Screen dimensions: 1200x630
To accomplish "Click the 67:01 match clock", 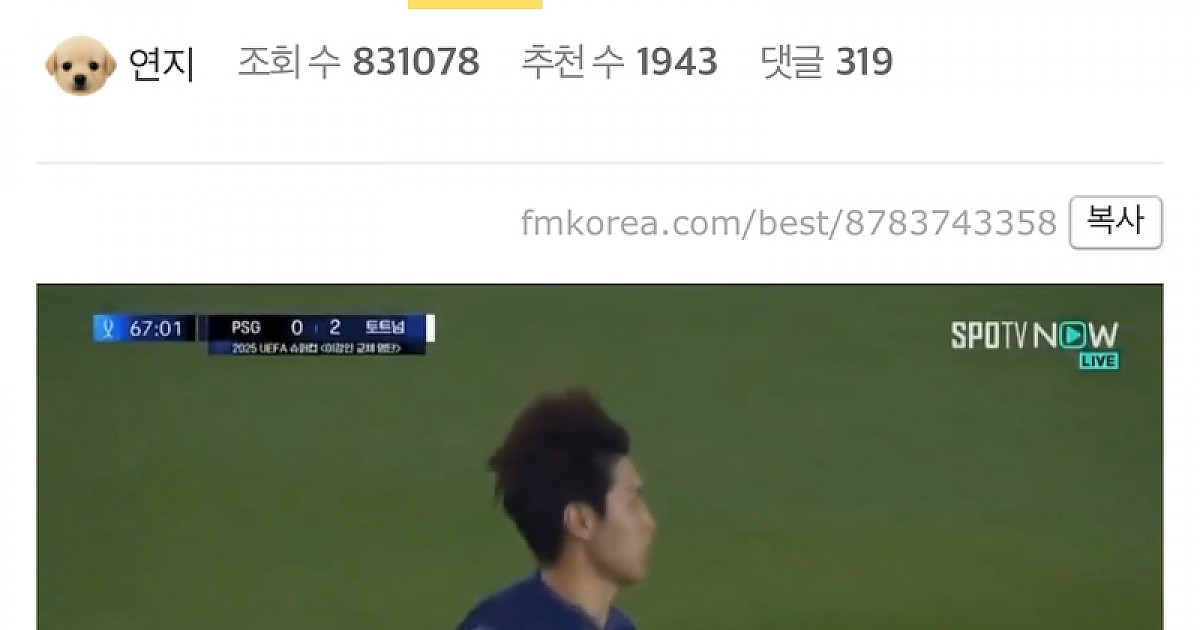I will (155, 328).
